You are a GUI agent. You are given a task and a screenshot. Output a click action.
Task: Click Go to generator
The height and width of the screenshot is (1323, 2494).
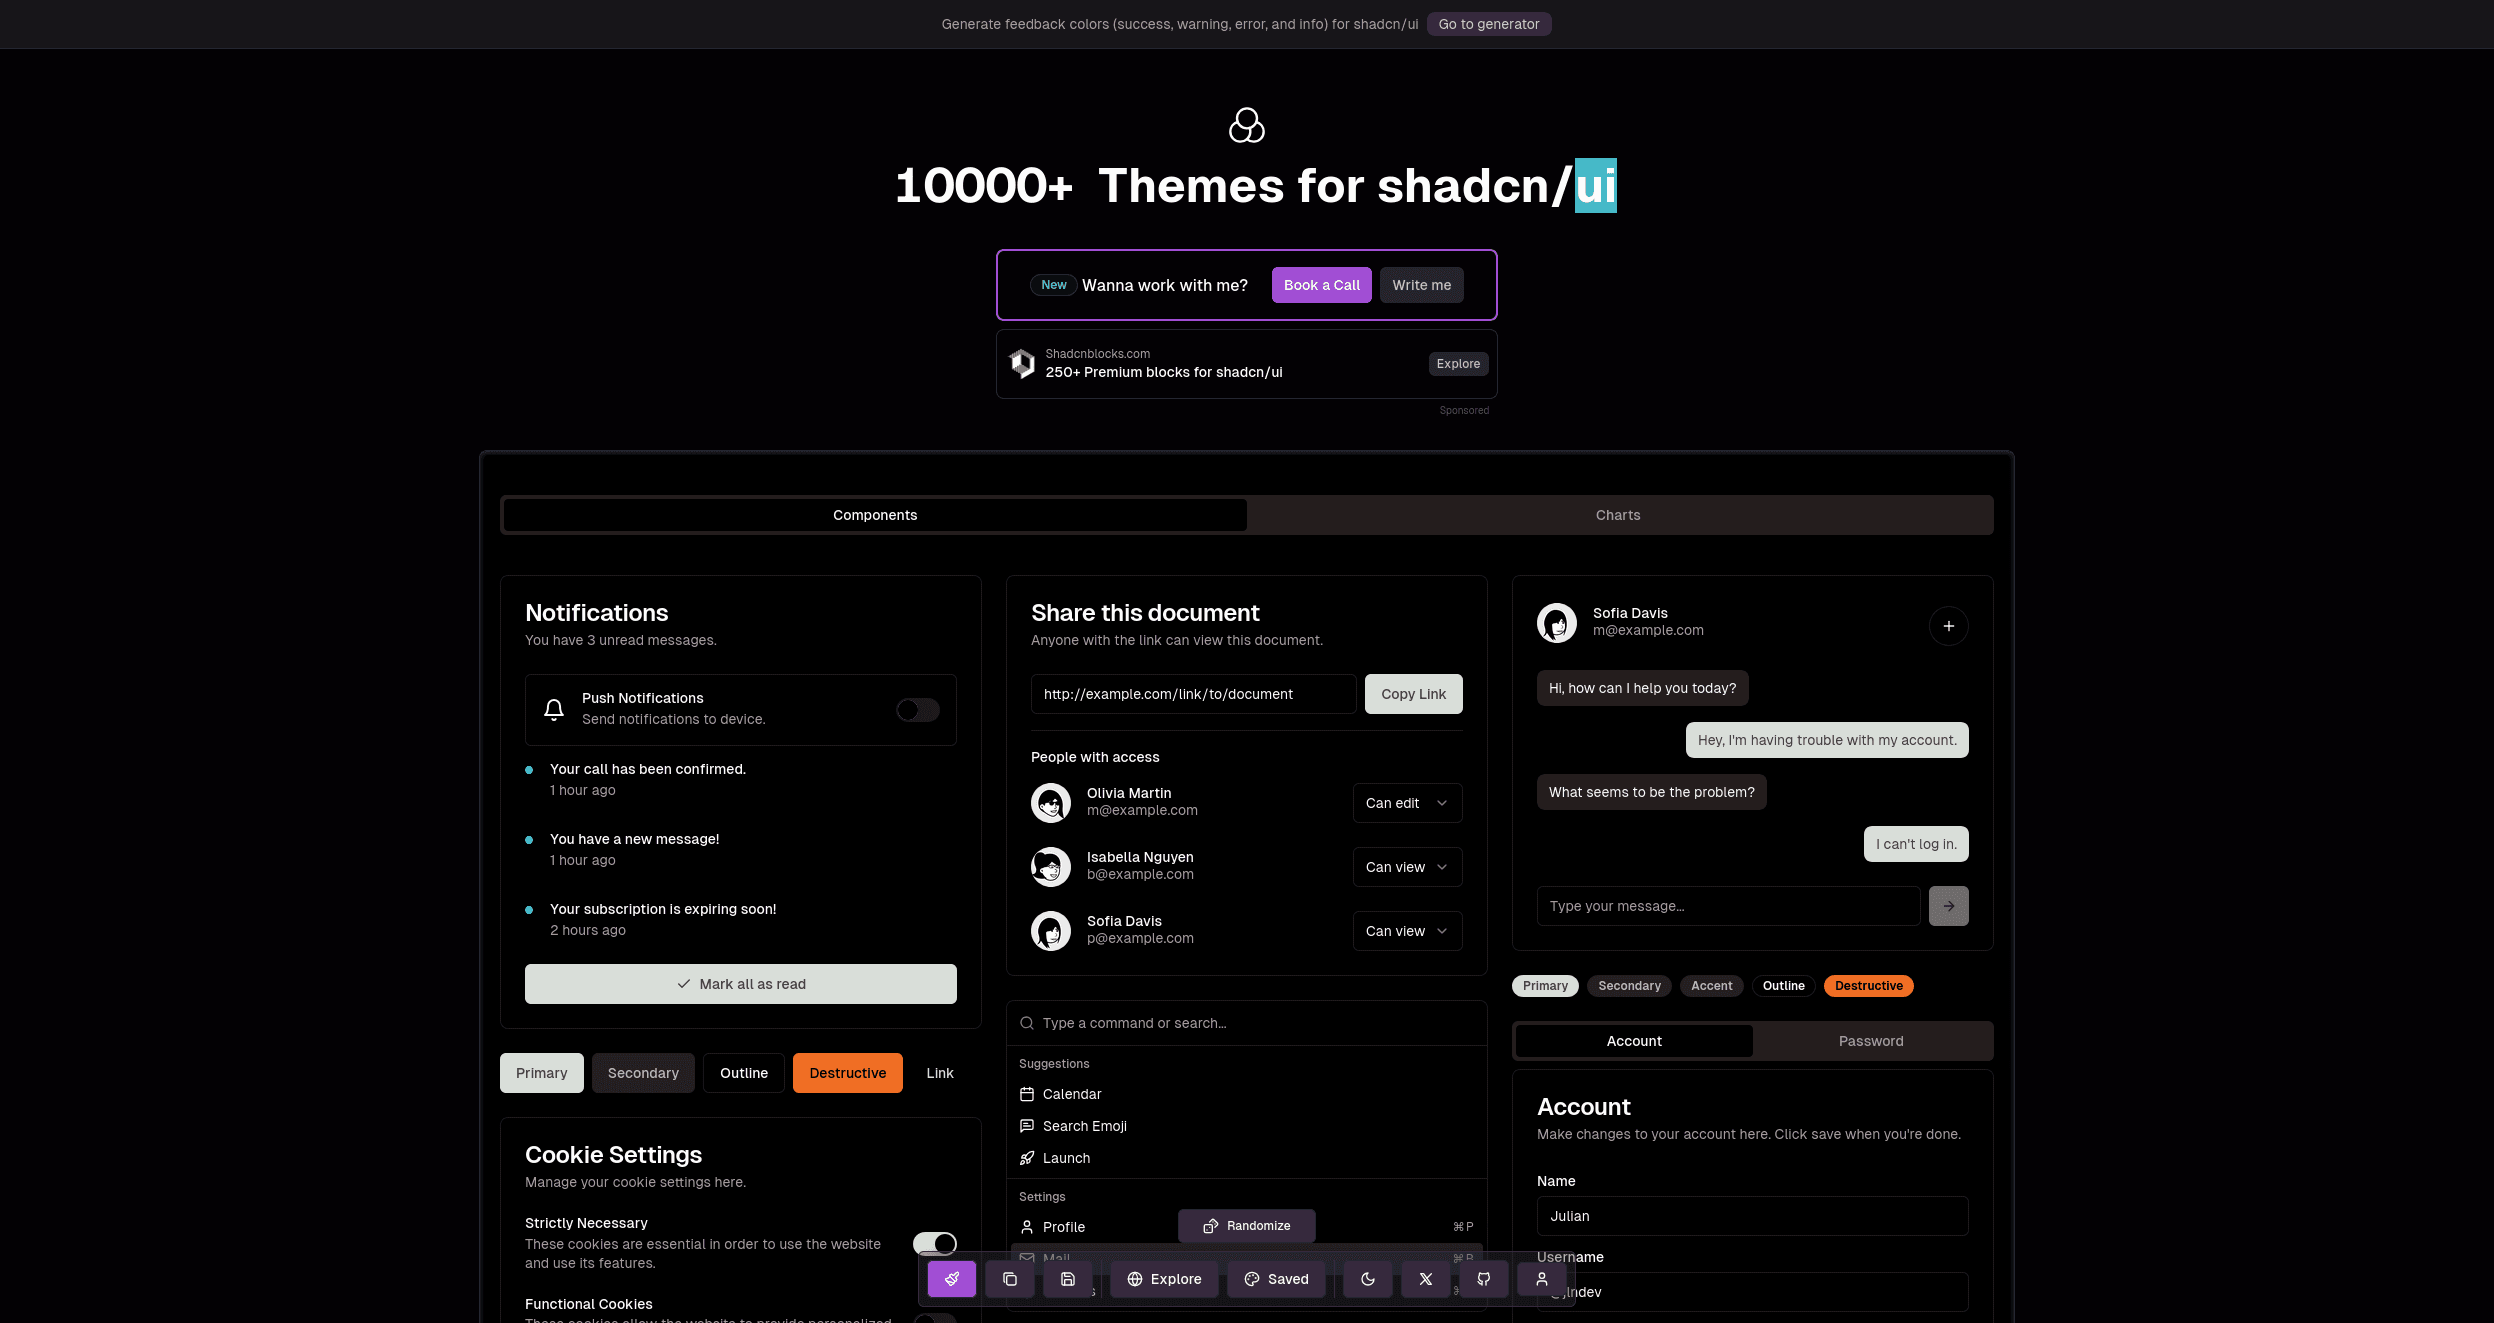1489,24
